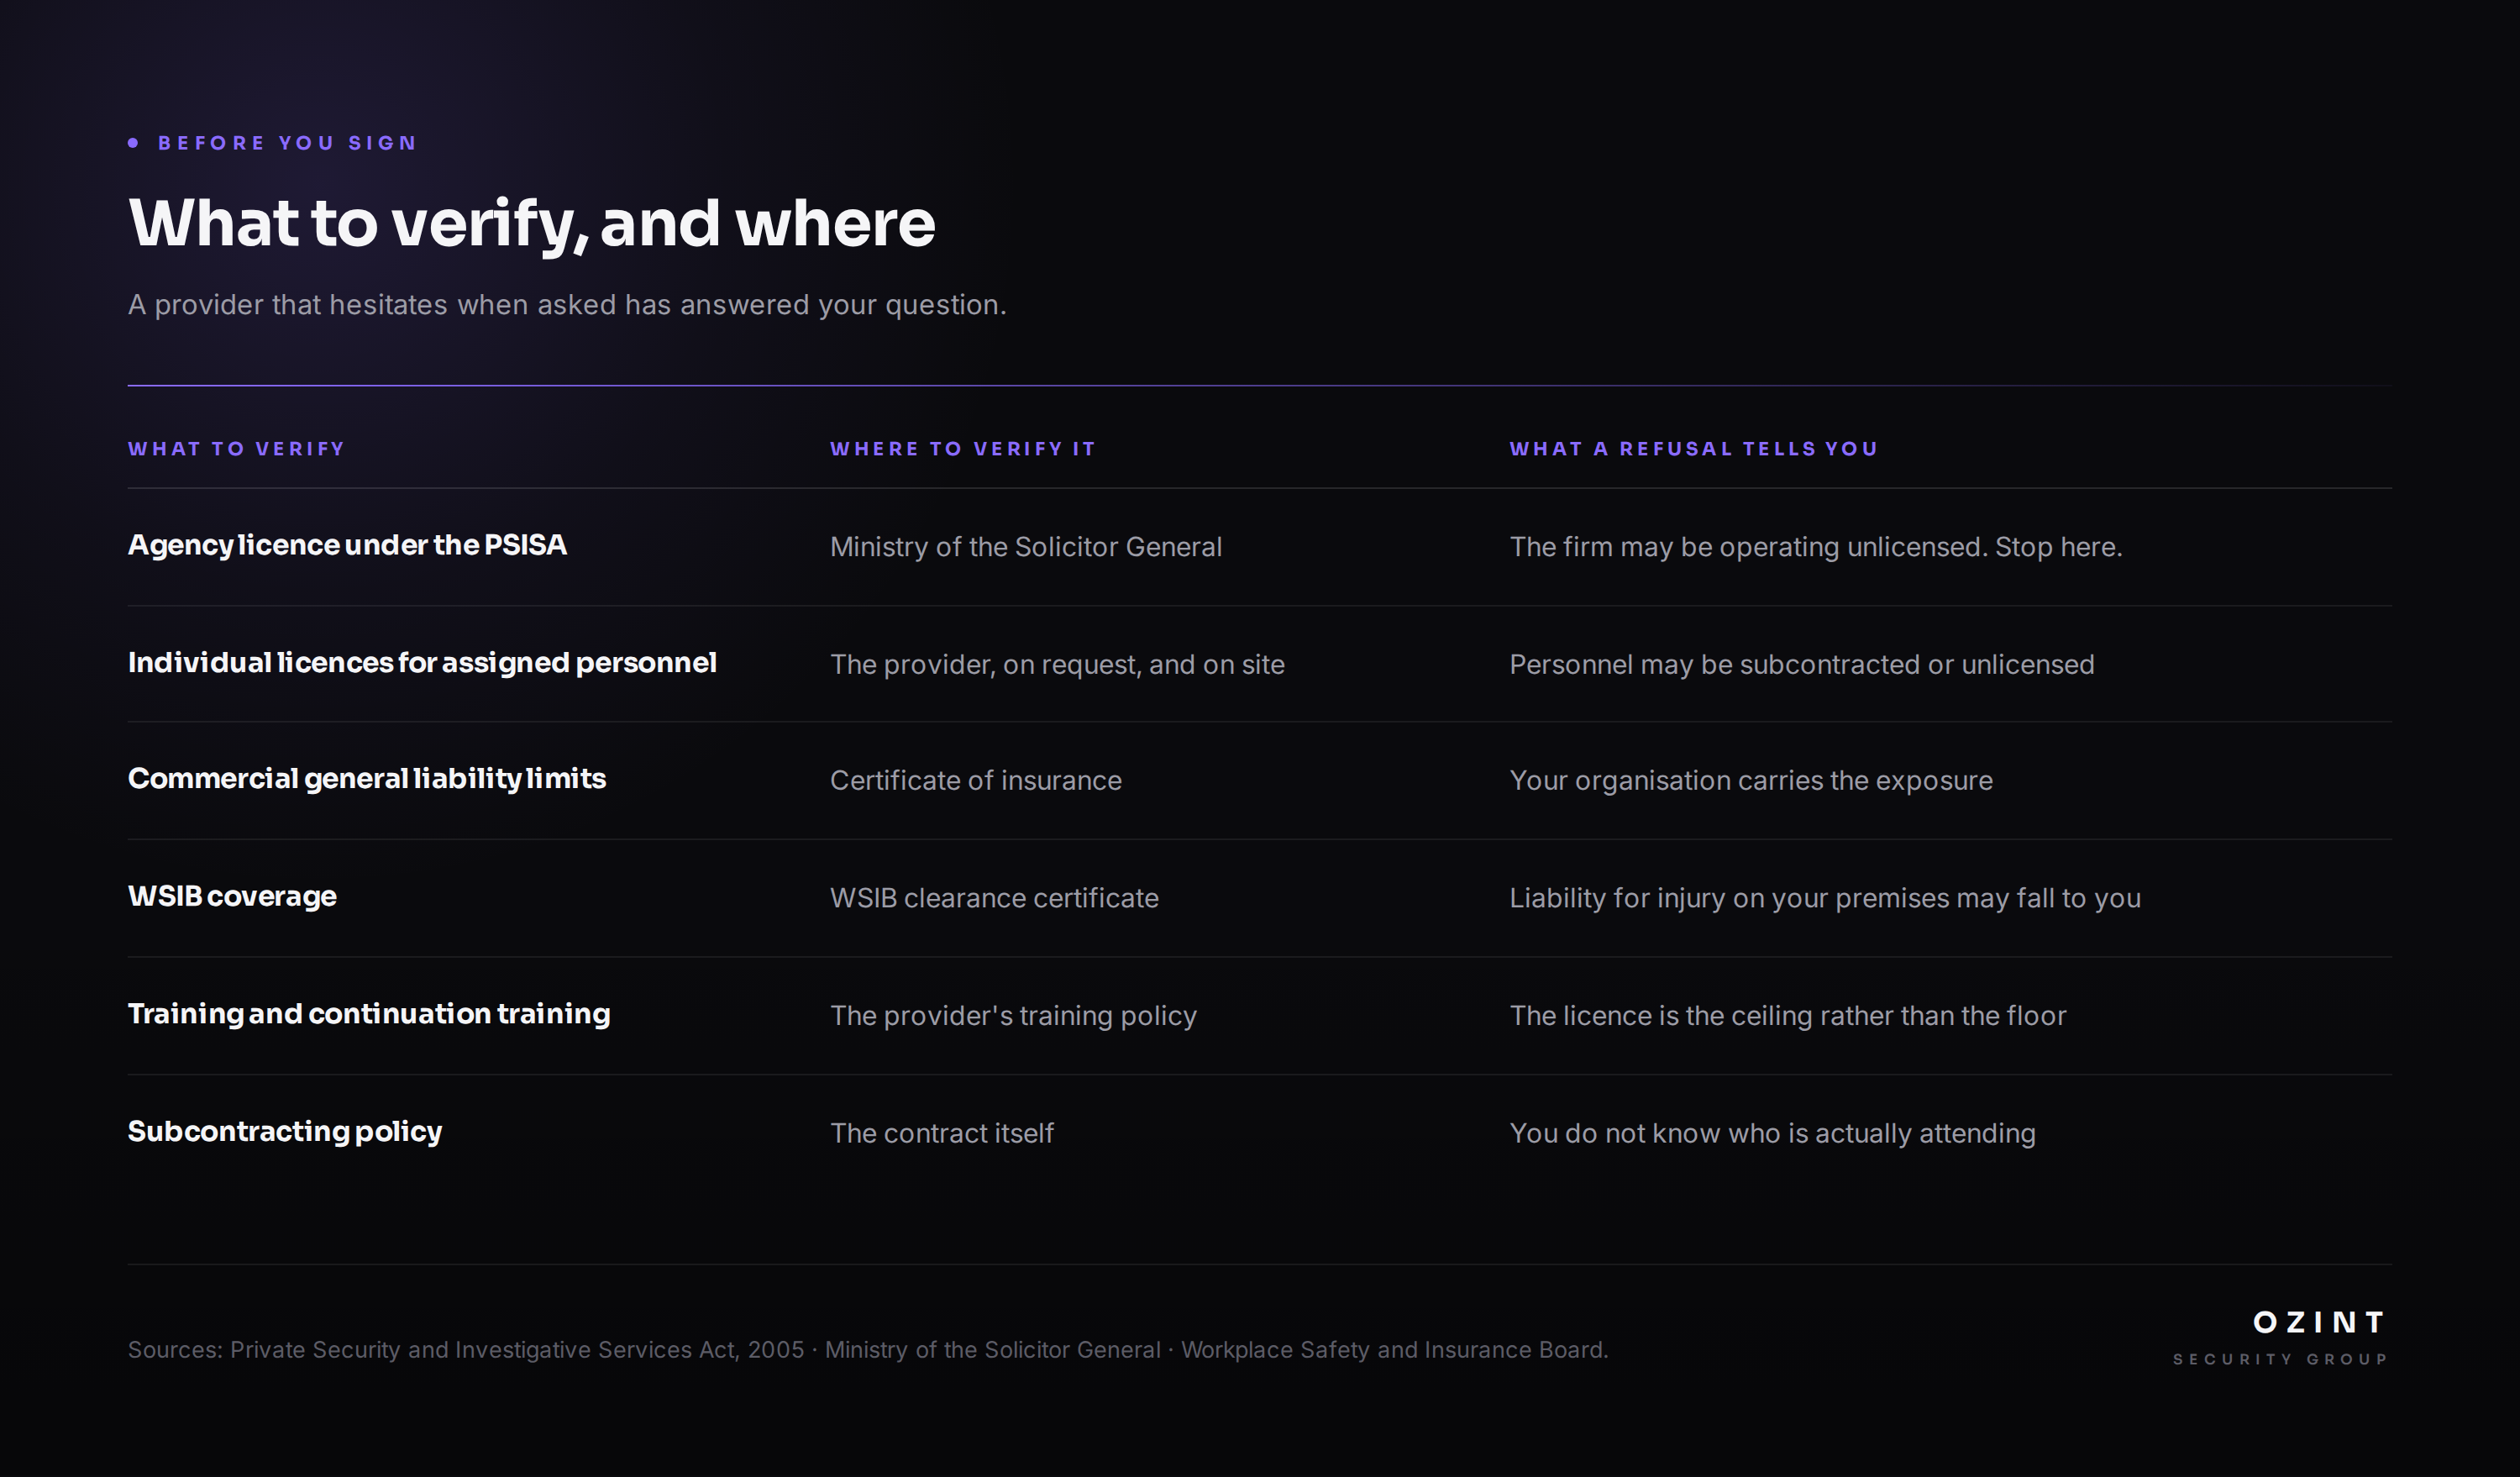Click the 'WHAT TO VERIFY' column header
This screenshot has width=2520, height=1477.
(236, 449)
